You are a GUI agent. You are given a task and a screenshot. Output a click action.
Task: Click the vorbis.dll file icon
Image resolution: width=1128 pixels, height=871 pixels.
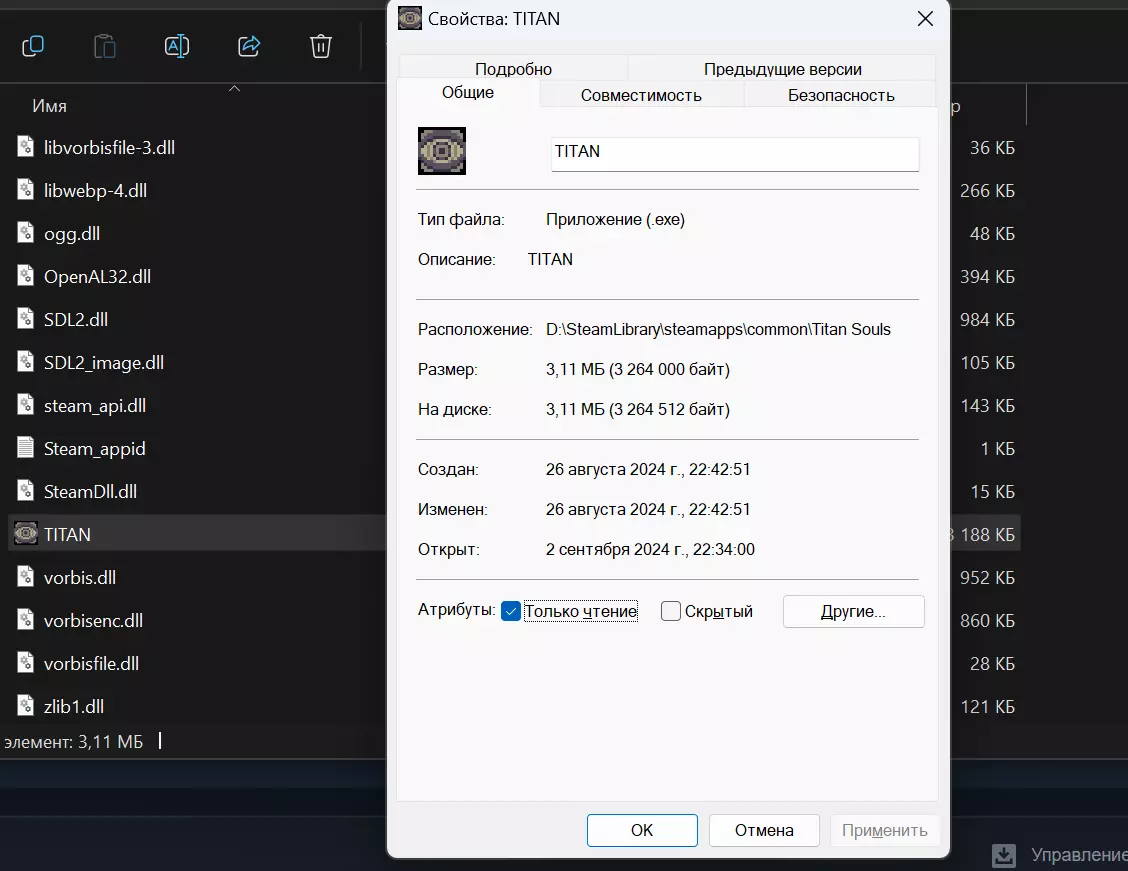pos(25,577)
